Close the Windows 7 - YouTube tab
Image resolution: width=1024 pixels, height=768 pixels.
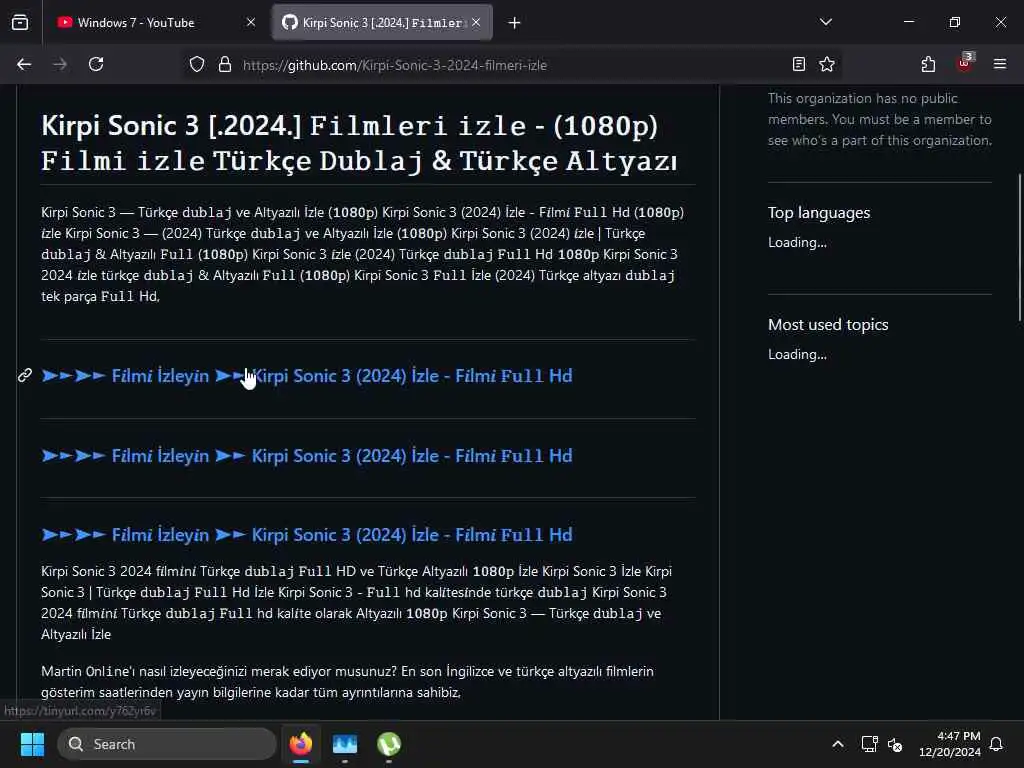tap(251, 23)
